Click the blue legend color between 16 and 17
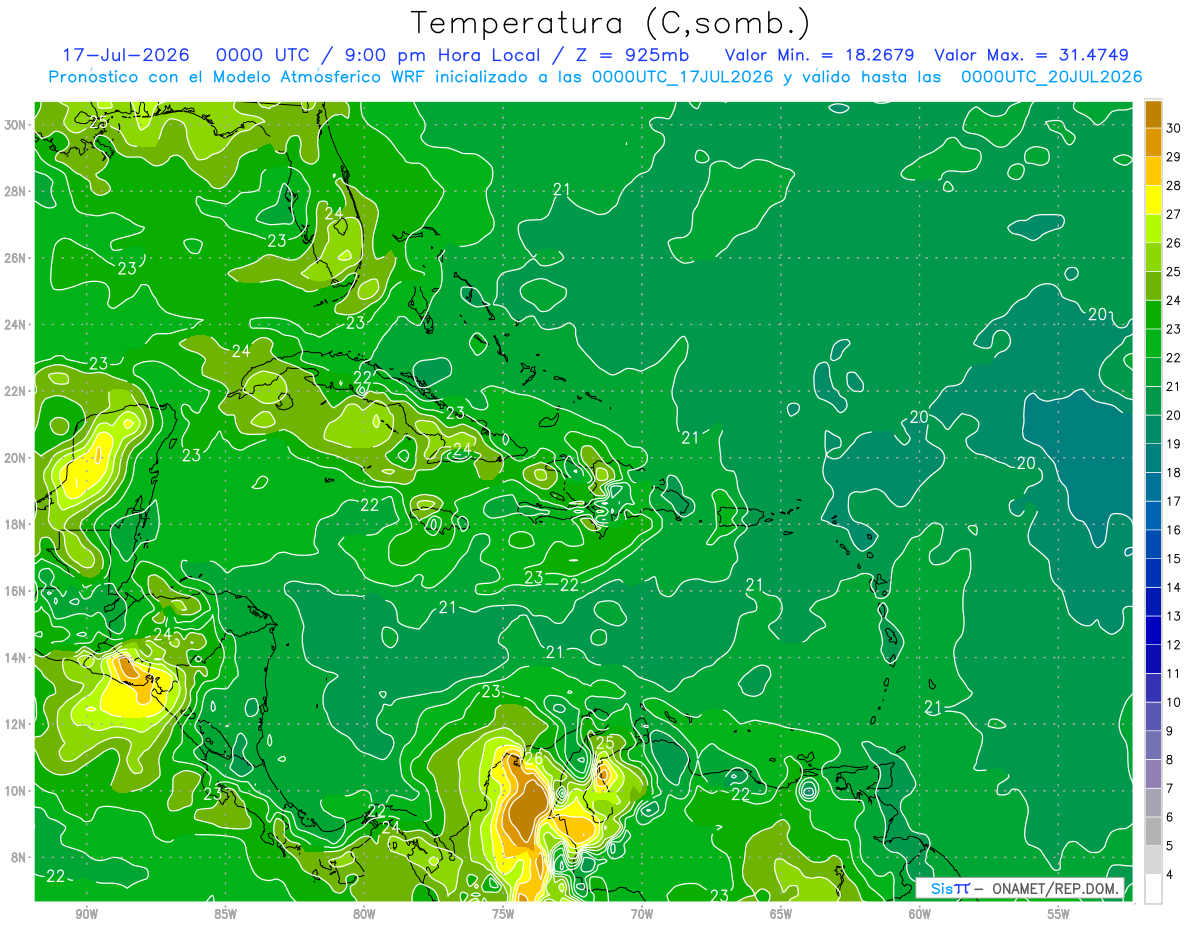Screen dimensions: 1200x927 pyautogui.click(x=1153, y=516)
